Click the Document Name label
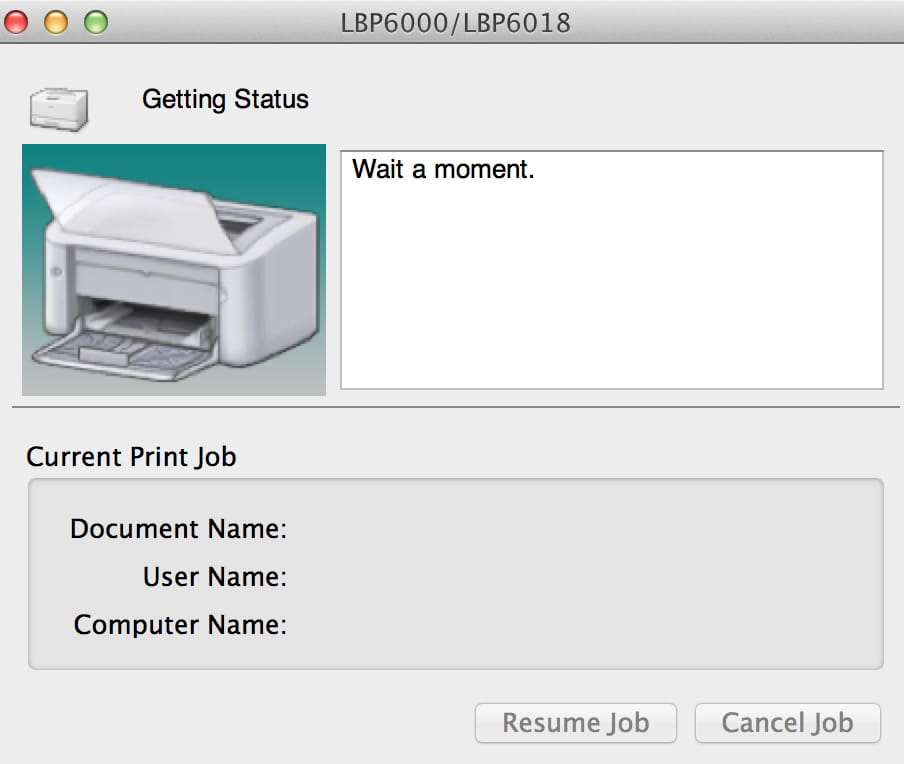 (x=178, y=528)
